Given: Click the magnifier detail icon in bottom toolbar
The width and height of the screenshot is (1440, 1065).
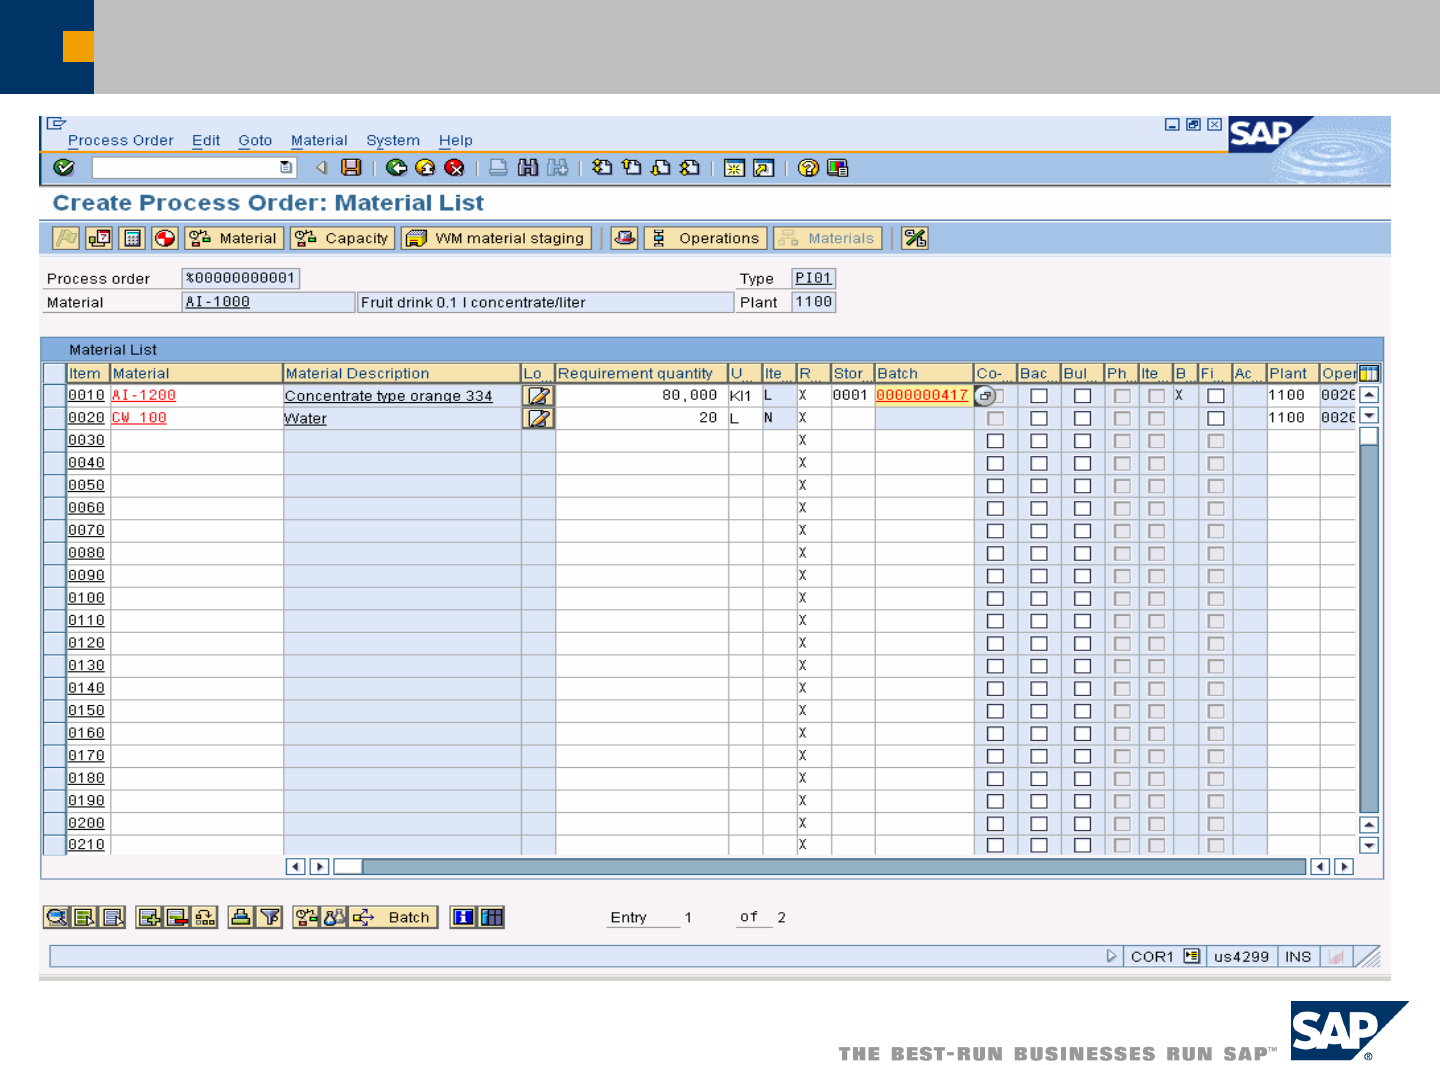Looking at the screenshot, I should (x=56, y=917).
